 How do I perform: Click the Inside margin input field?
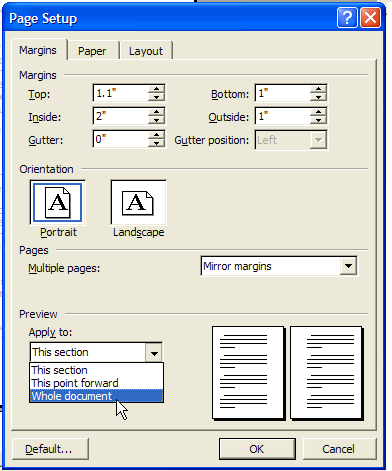click(x=121, y=116)
